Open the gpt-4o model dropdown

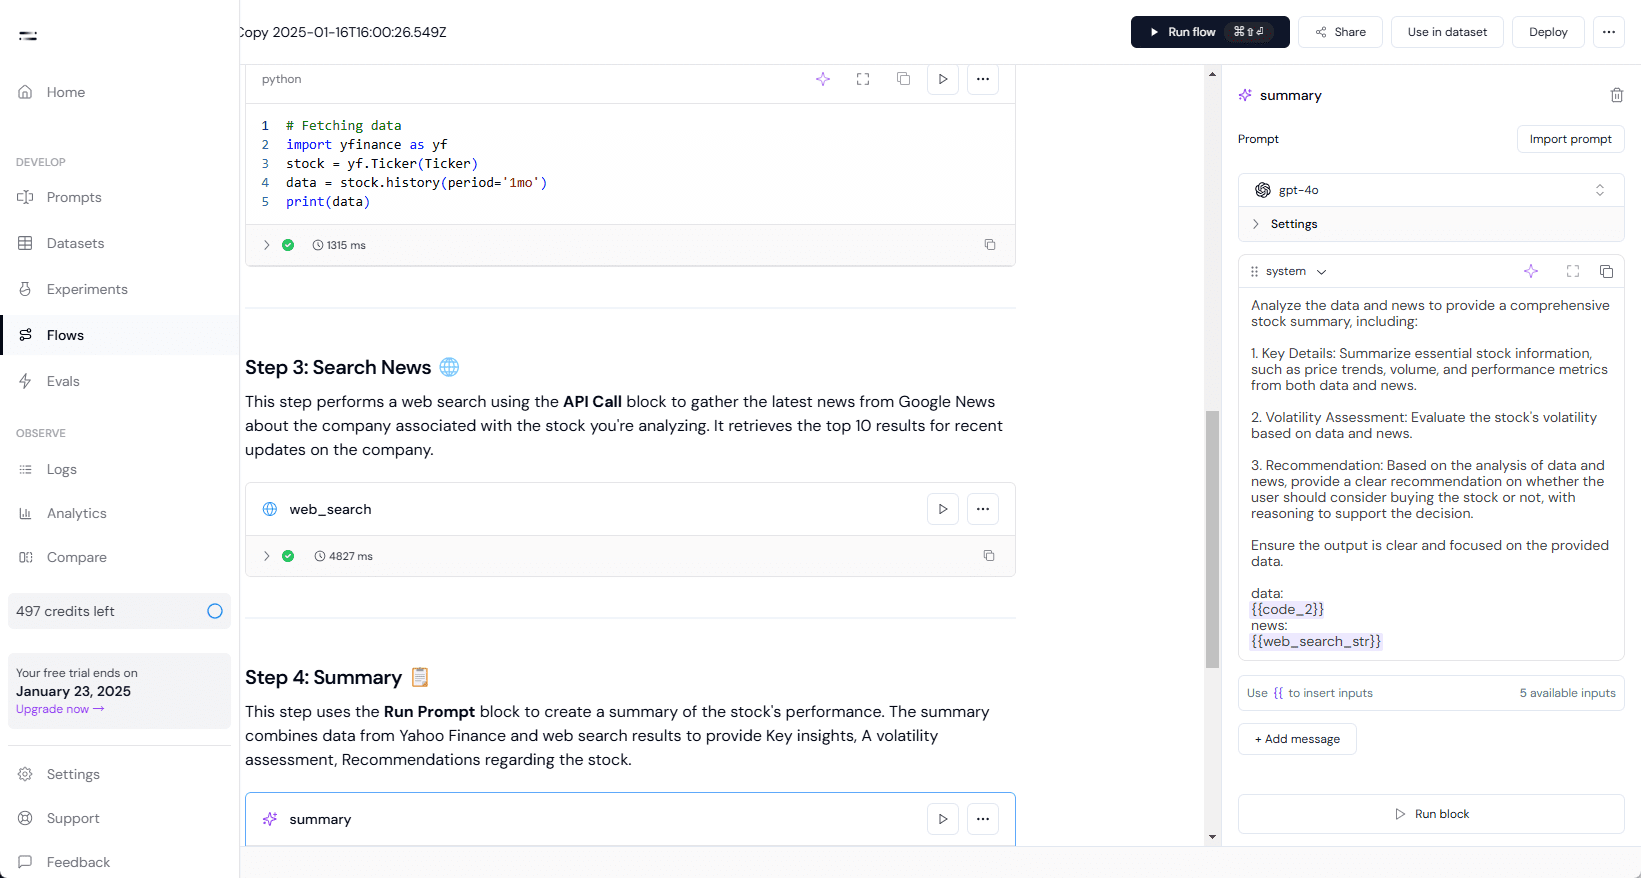tap(1431, 190)
